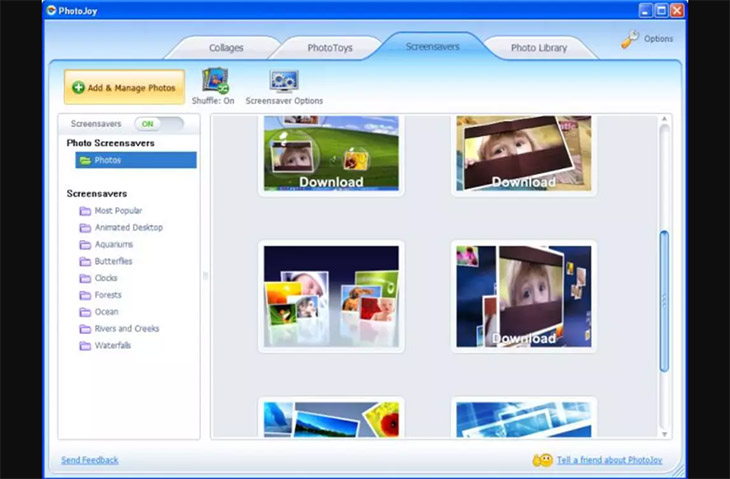Screen dimensions: 730x479
Task: Click the vertical scrollbar thumb
Action: click(x=664, y=301)
